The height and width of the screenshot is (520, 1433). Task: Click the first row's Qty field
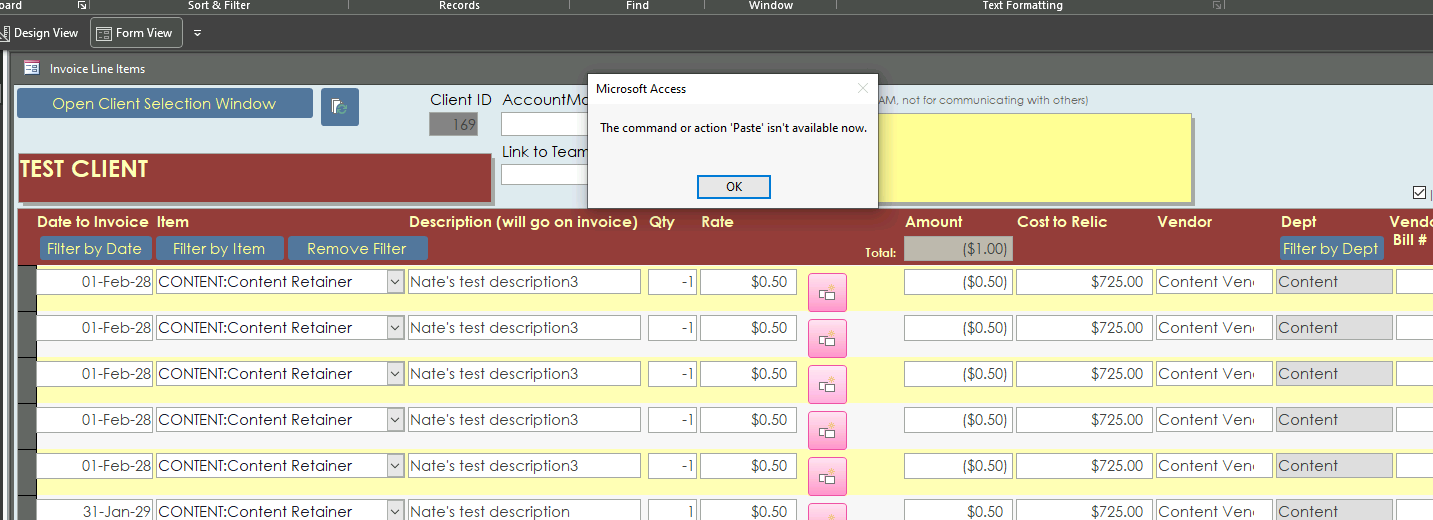pos(672,282)
